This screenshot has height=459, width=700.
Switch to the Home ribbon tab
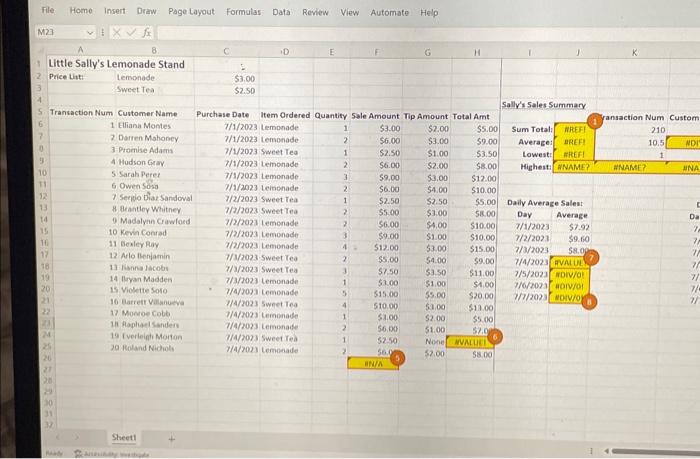pyautogui.click(x=81, y=10)
